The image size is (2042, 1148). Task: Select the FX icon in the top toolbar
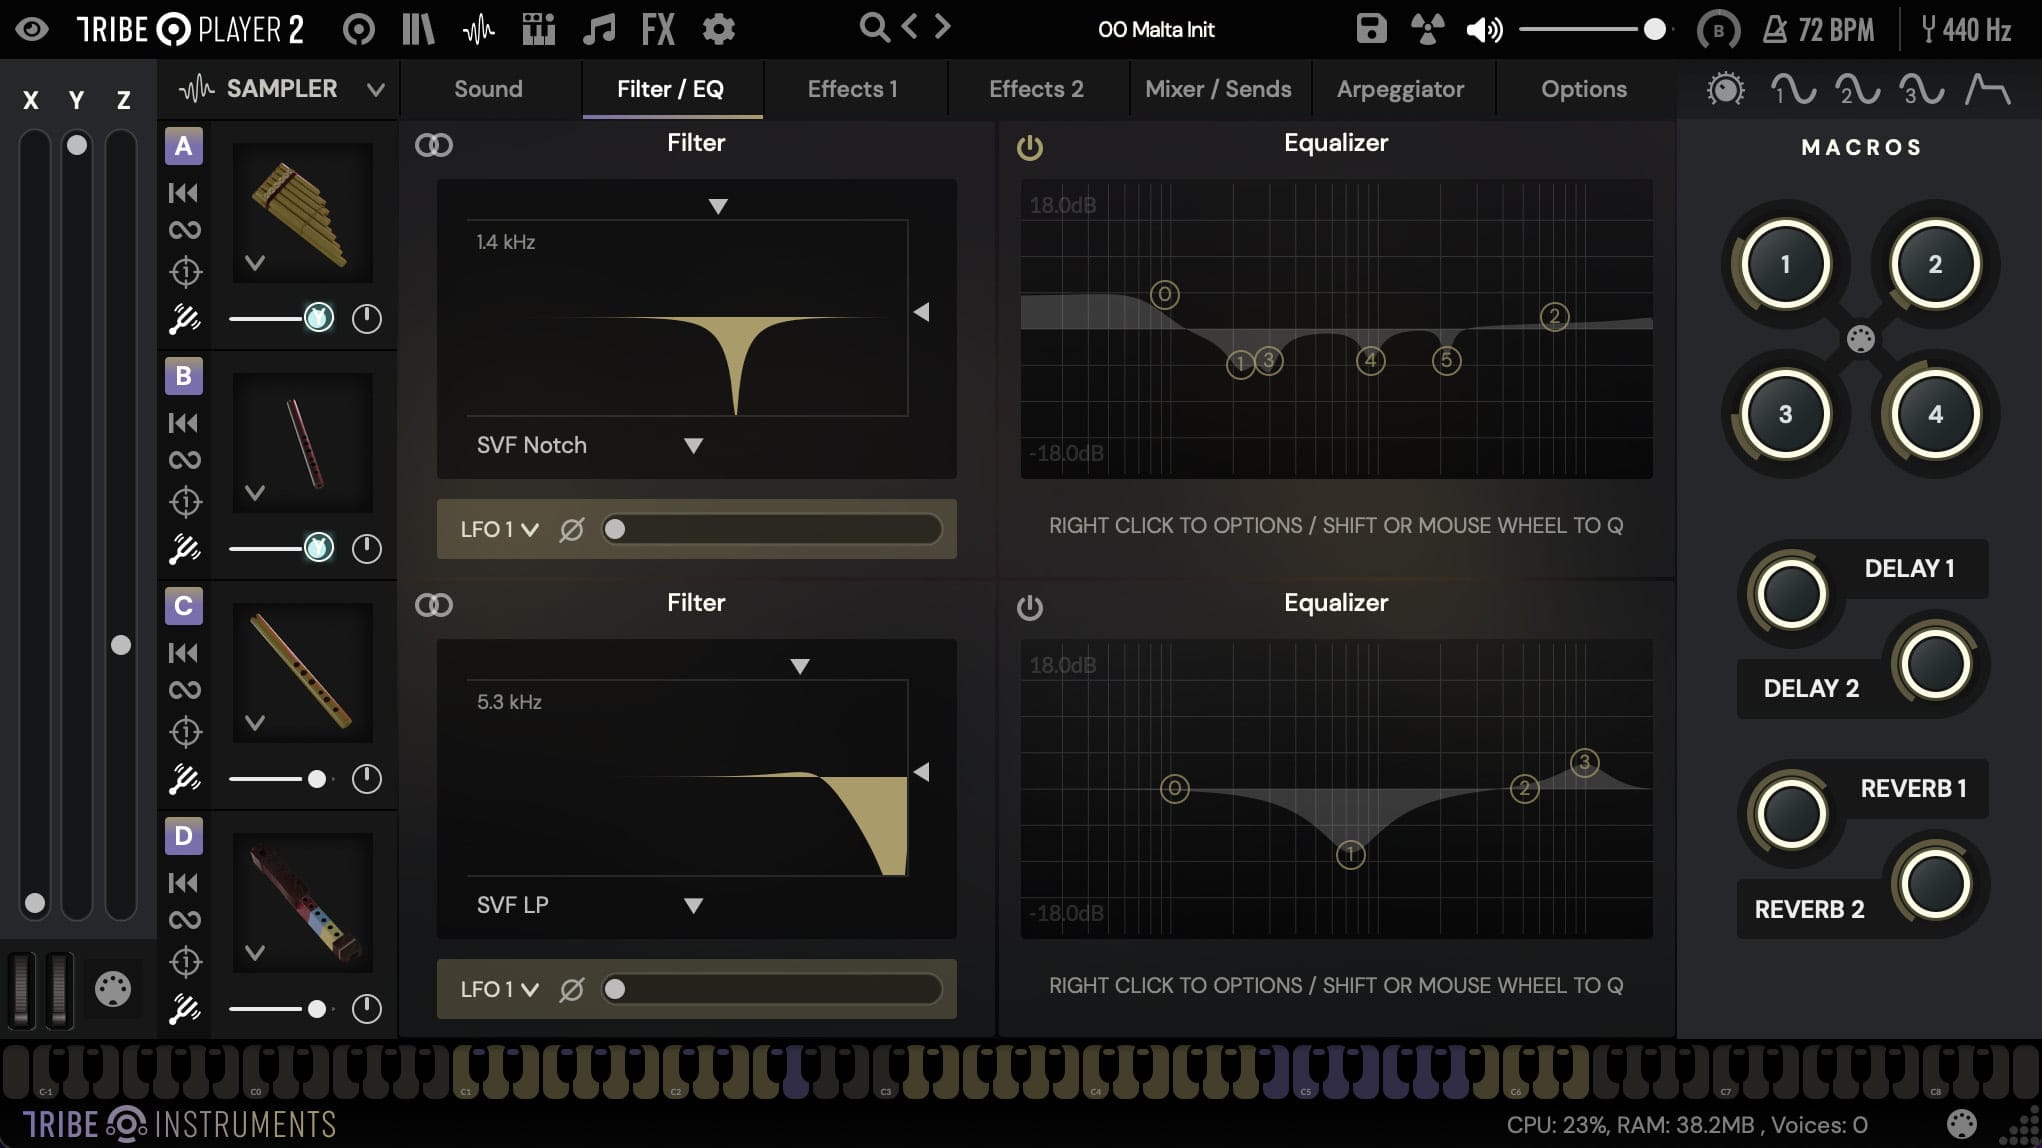pos(657,29)
